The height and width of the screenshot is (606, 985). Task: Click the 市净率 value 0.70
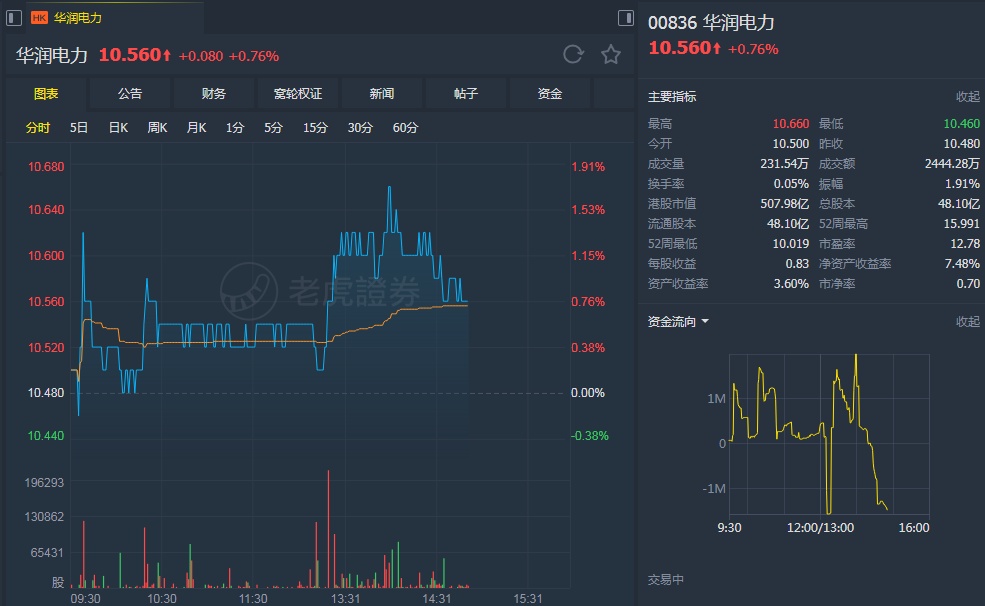pos(968,284)
